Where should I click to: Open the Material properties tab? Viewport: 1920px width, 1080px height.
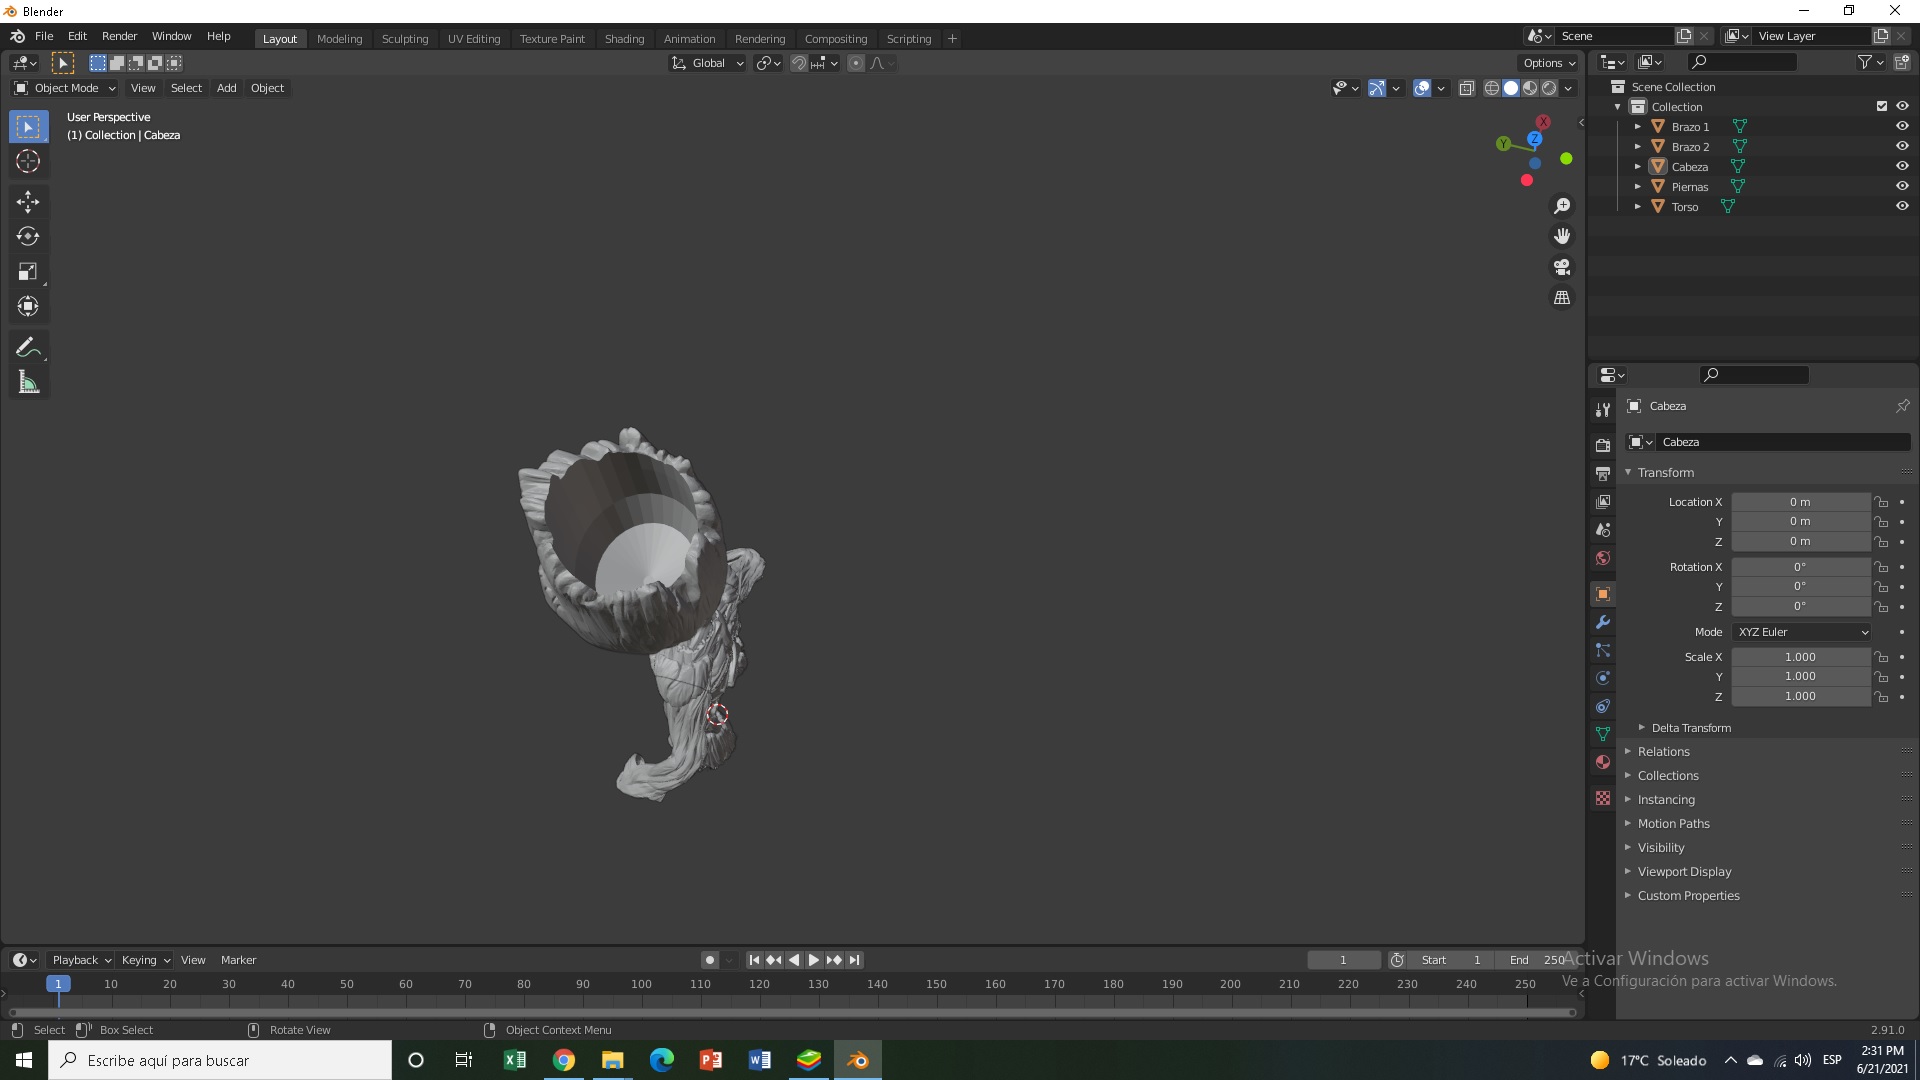pos(1603,762)
